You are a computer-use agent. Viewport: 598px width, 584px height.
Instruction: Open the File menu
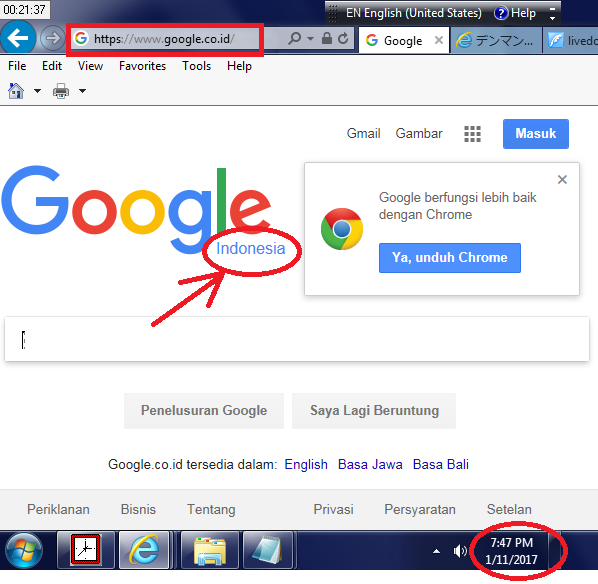click(17, 66)
